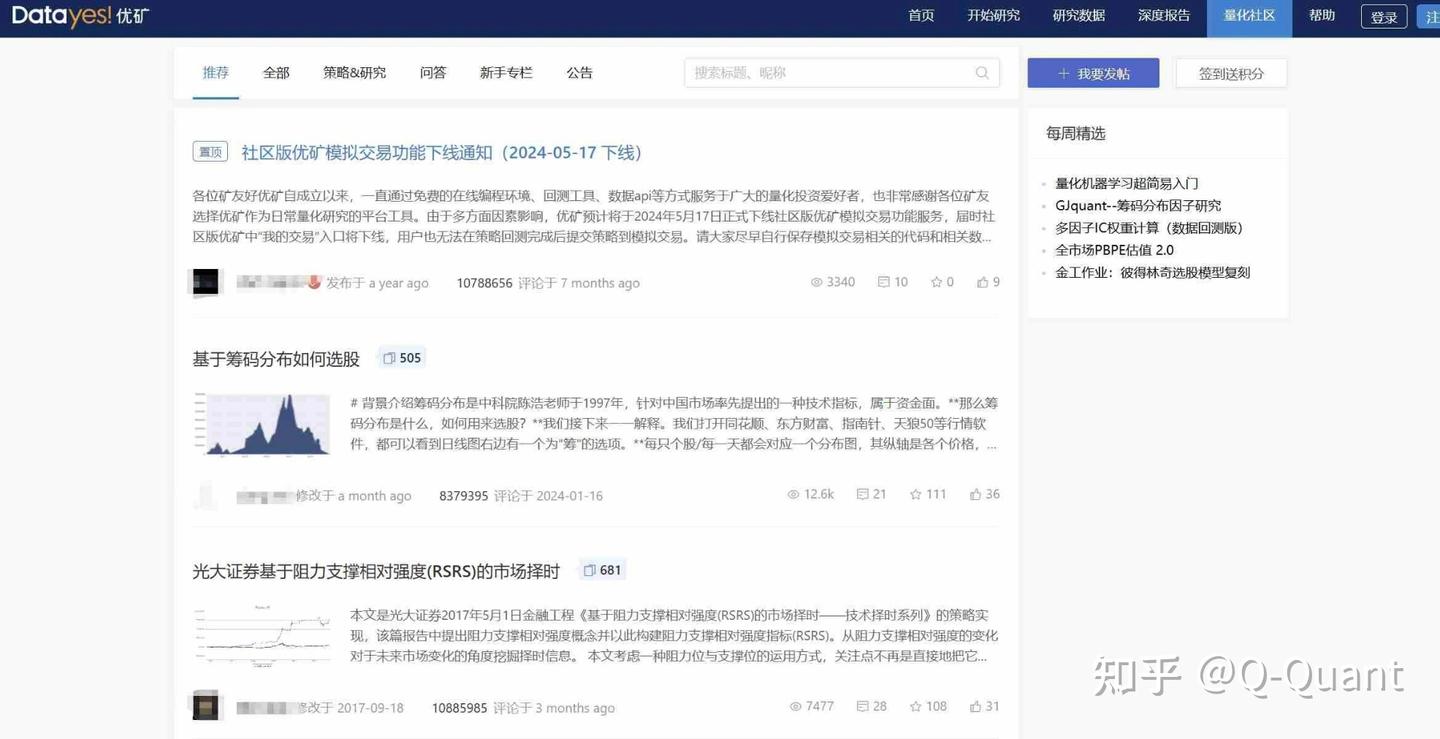The height and width of the screenshot is (739, 1440).
Task: Click the 登录 button
Action: point(1383,16)
